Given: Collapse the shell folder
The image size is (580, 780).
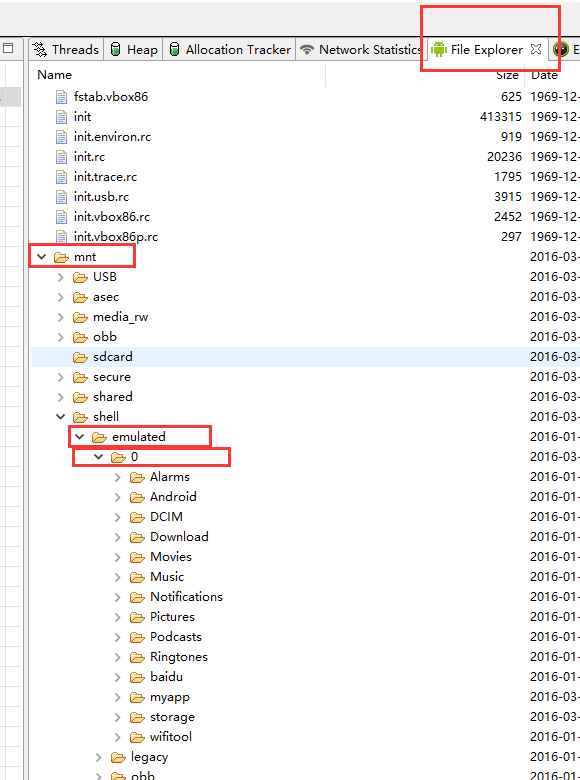Looking at the screenshot, I should 61,417.
